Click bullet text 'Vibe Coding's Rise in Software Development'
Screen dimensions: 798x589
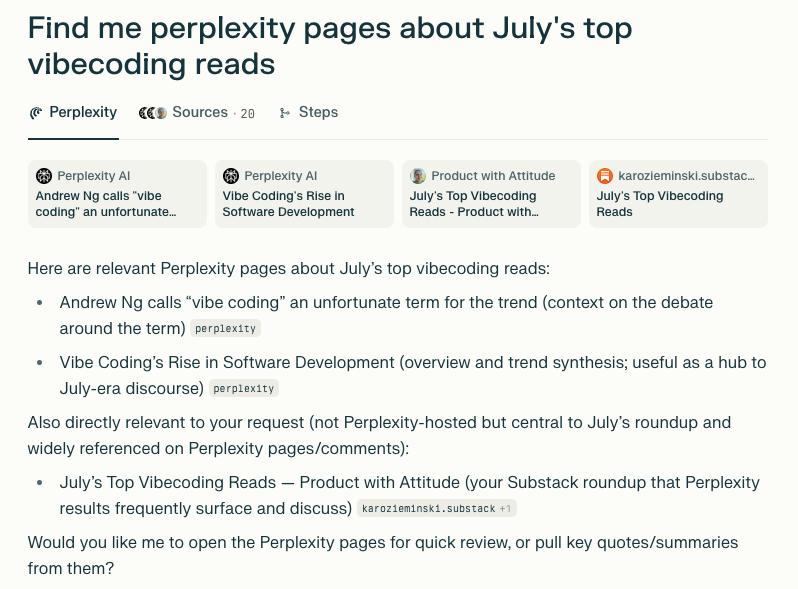click(413, 376)
